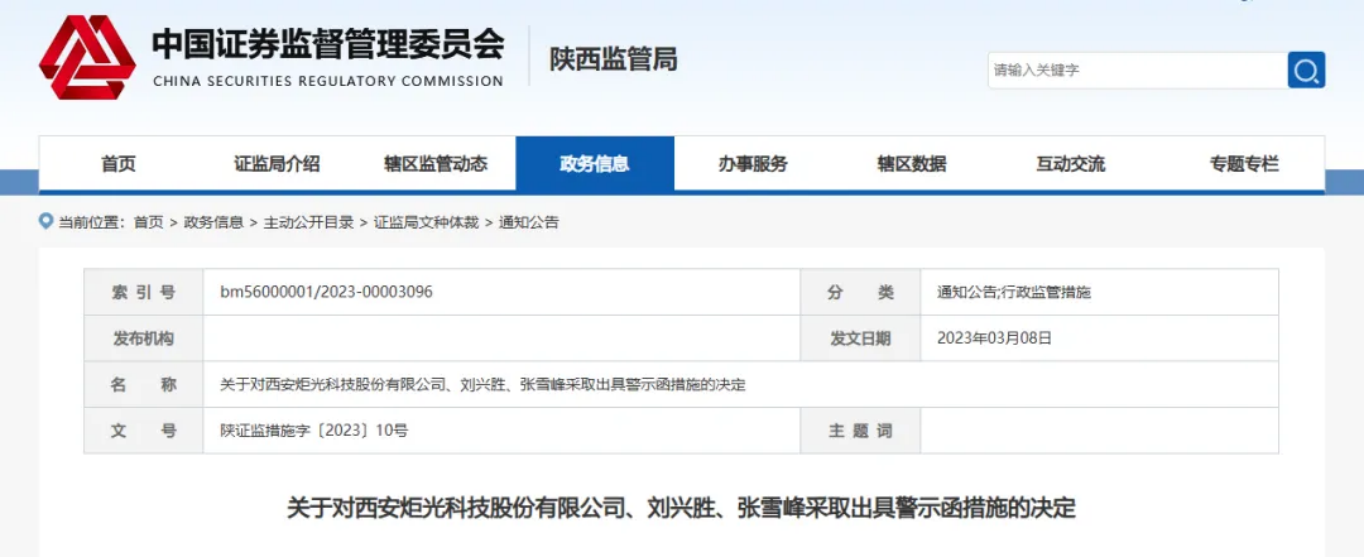The image size is (1364, 558).
Task: Click the 陕西监管局 header title
Action: click(613, 59)
